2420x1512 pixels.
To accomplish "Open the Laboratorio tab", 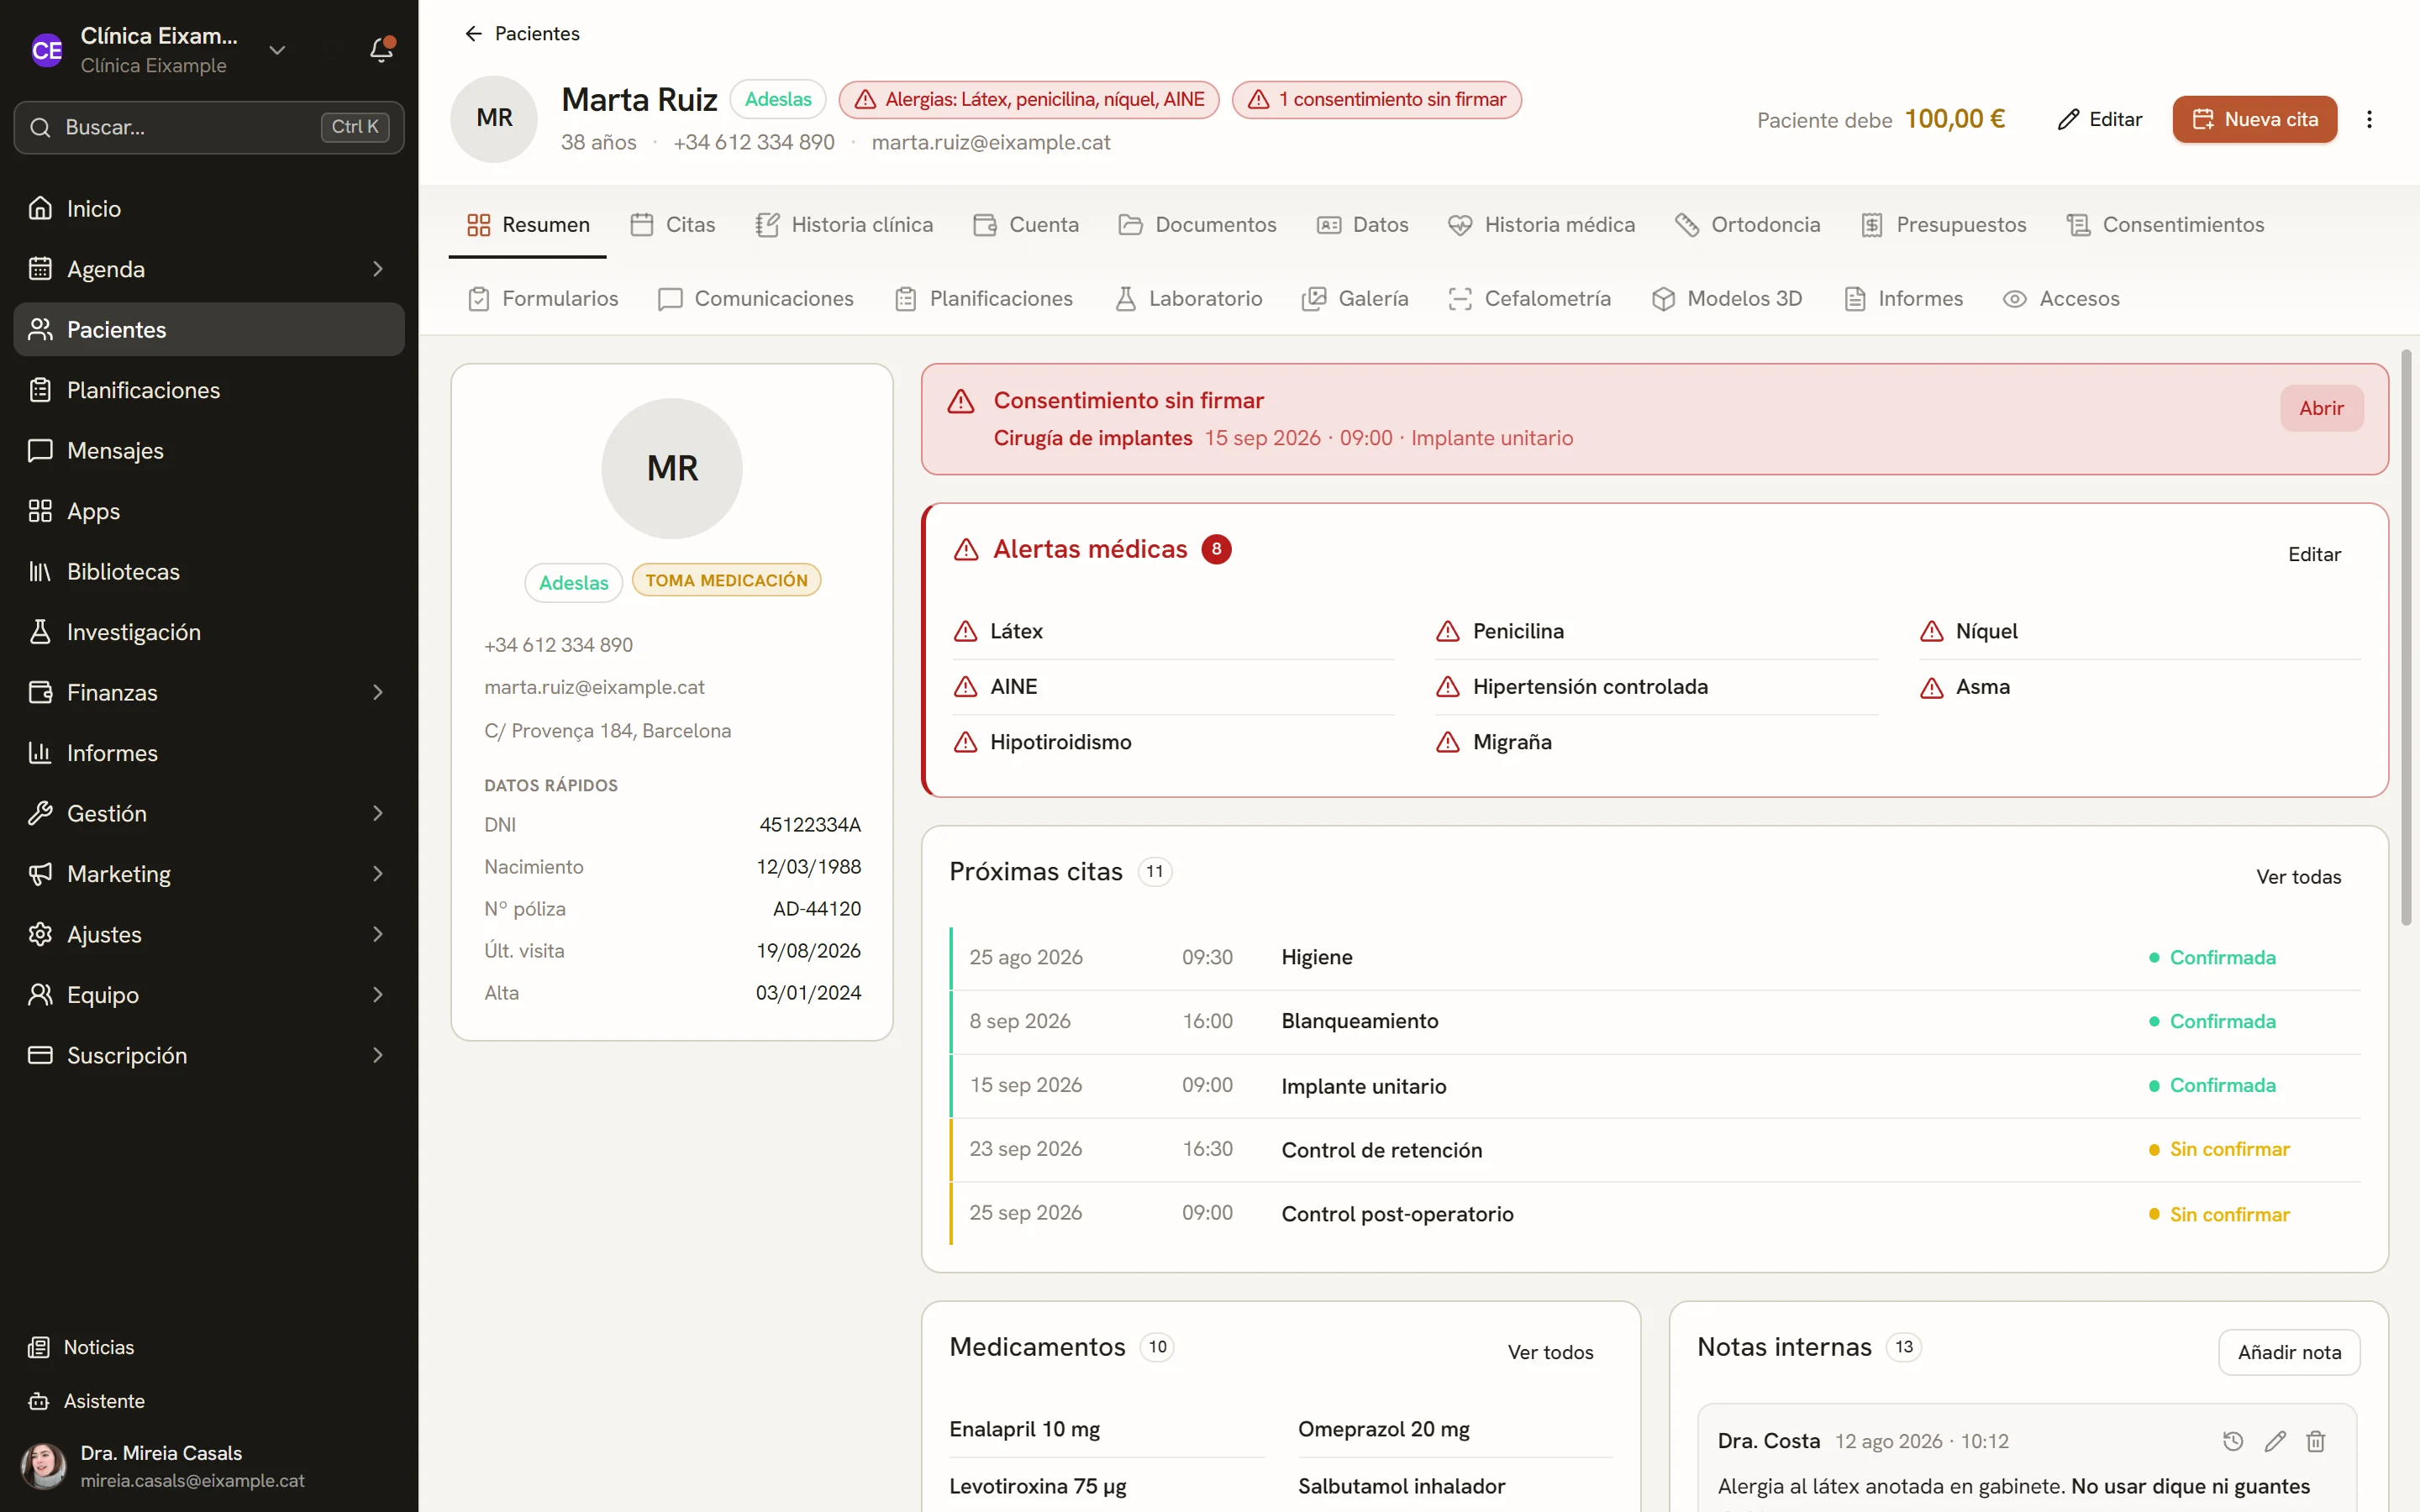I will coord(1188,299).
